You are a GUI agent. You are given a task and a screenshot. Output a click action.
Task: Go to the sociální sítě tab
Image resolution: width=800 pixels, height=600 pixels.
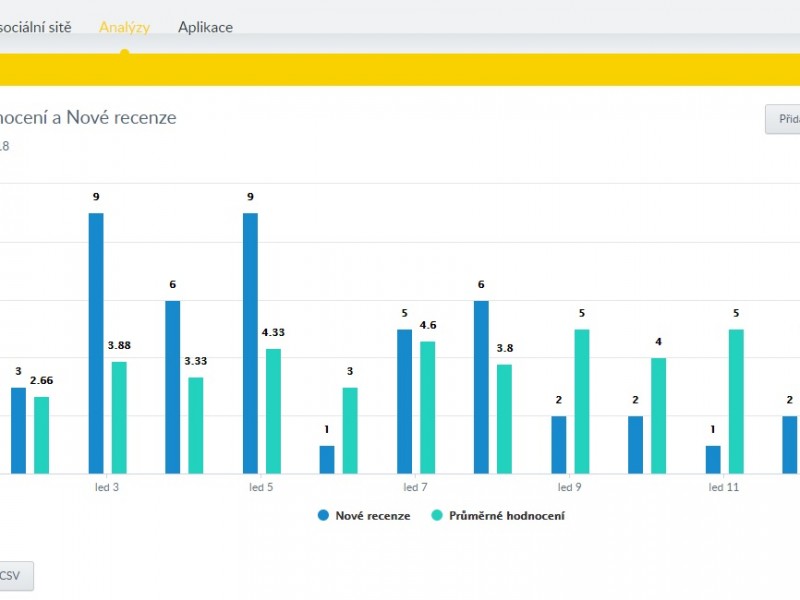point(35,27)
